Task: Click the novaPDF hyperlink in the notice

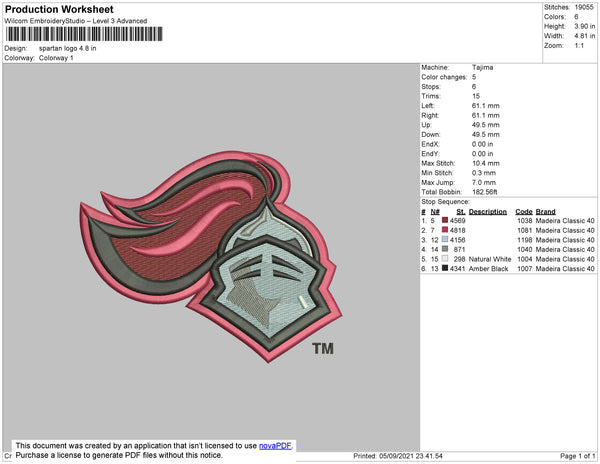Action: (275, 446)
